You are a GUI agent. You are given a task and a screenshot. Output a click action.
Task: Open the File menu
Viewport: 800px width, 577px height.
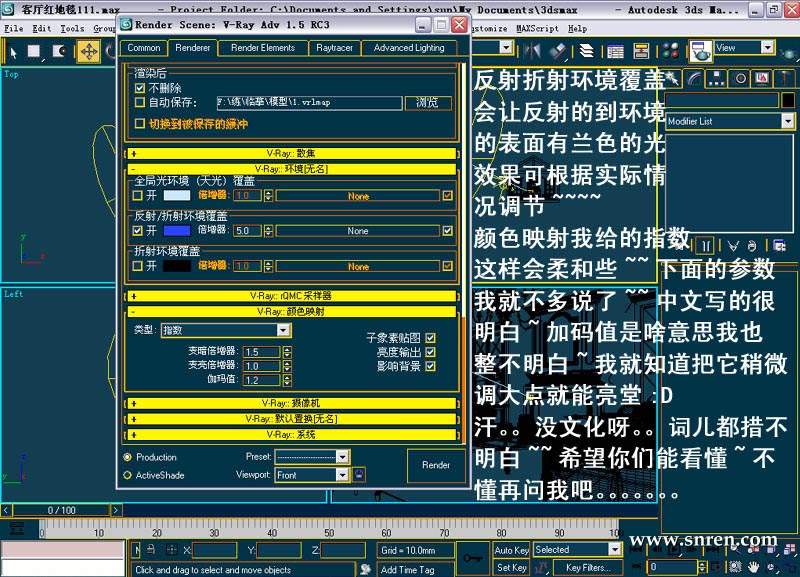pyautogui.click(x=14, y=29)
